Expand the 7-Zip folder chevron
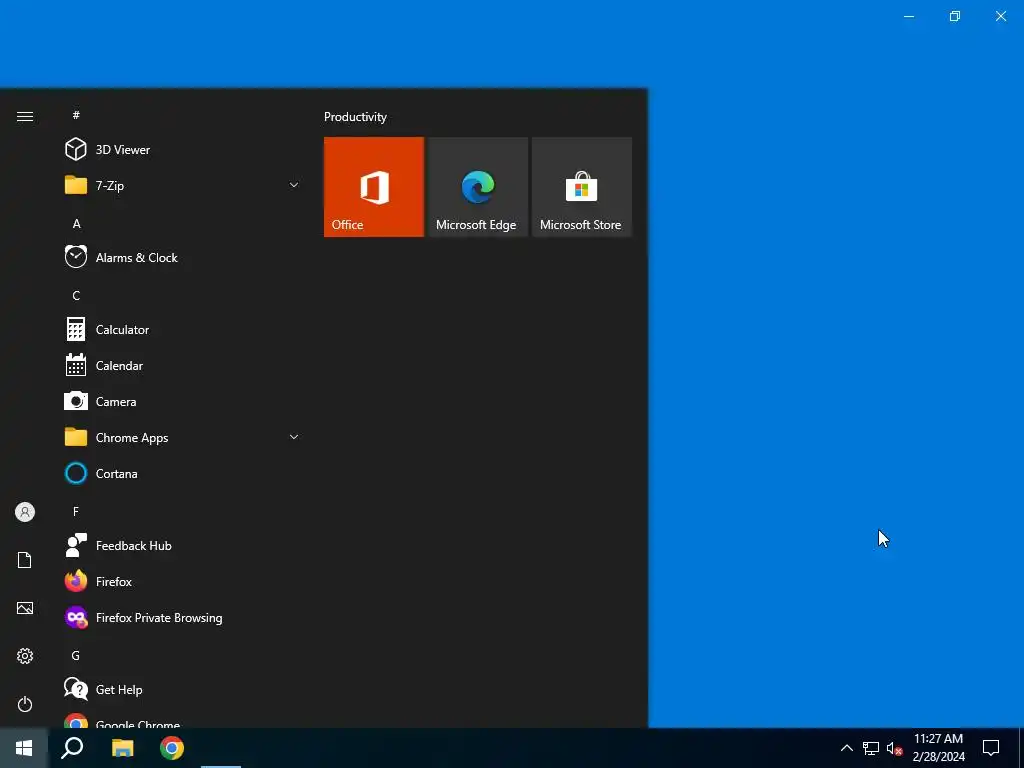 click(294, 185)
